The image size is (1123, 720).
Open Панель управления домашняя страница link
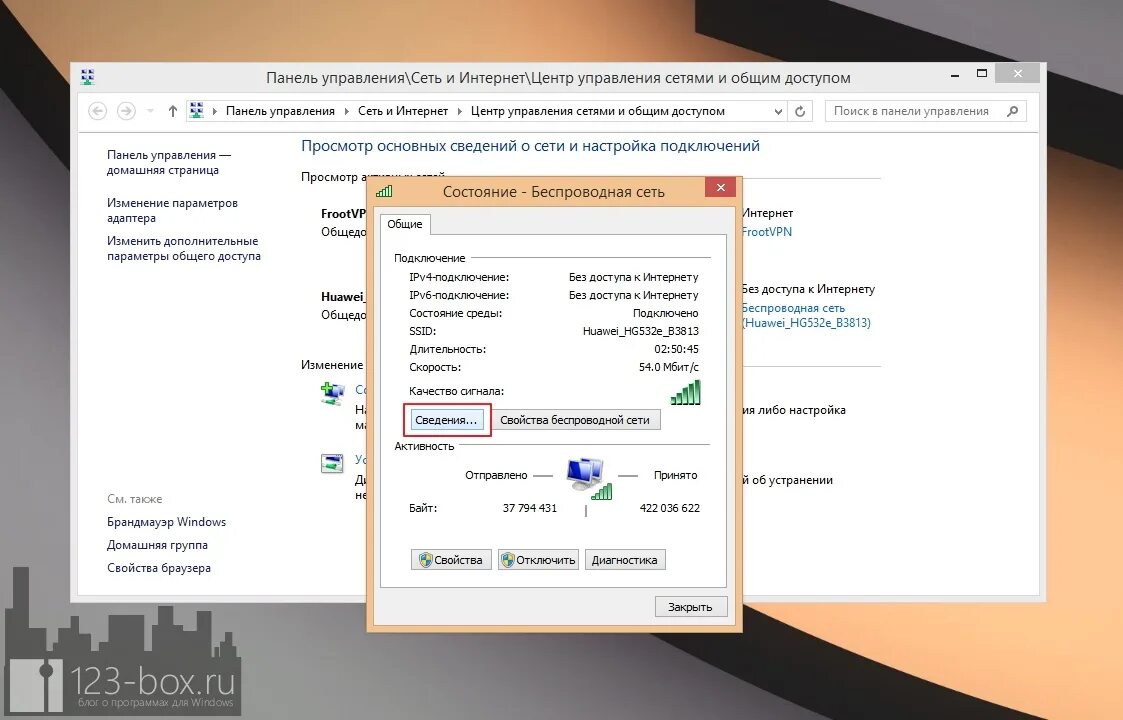tap(169, 163)
